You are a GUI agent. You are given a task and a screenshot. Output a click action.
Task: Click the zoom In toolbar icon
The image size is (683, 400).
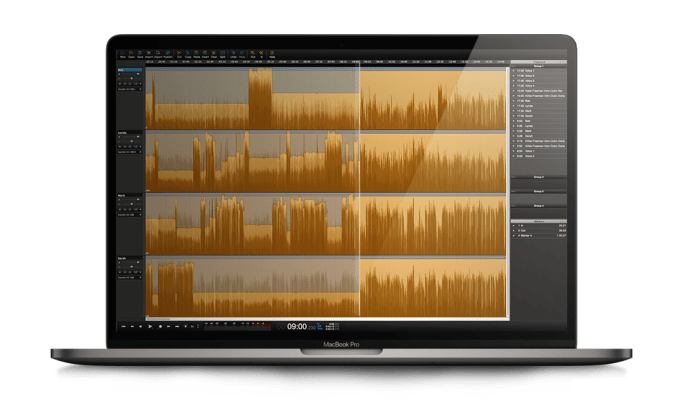(x=261, y=54)
